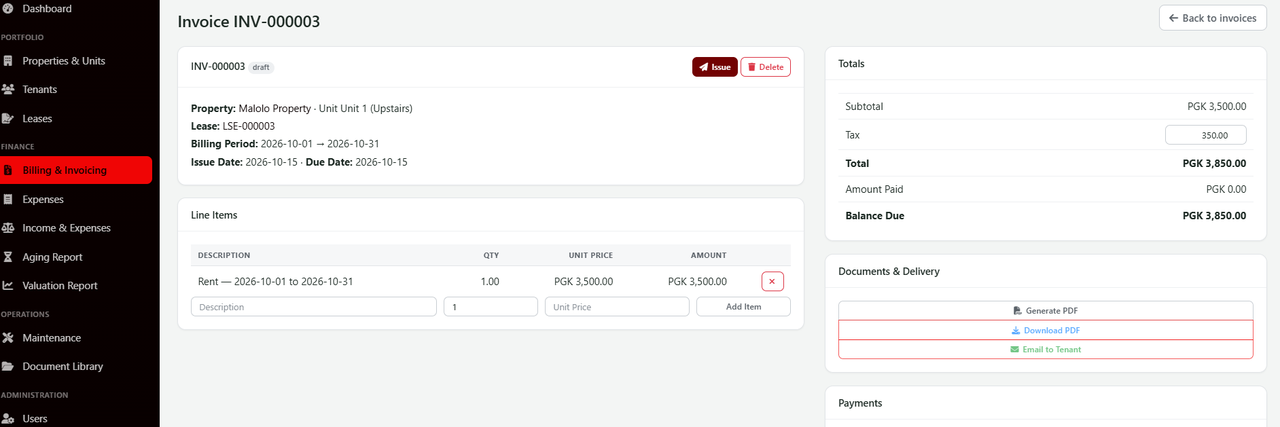Image resolution: width=1280 pixels, height=427 pixels.
Task: Open Income & Expenses report
Action: click(x=76, y=228)
